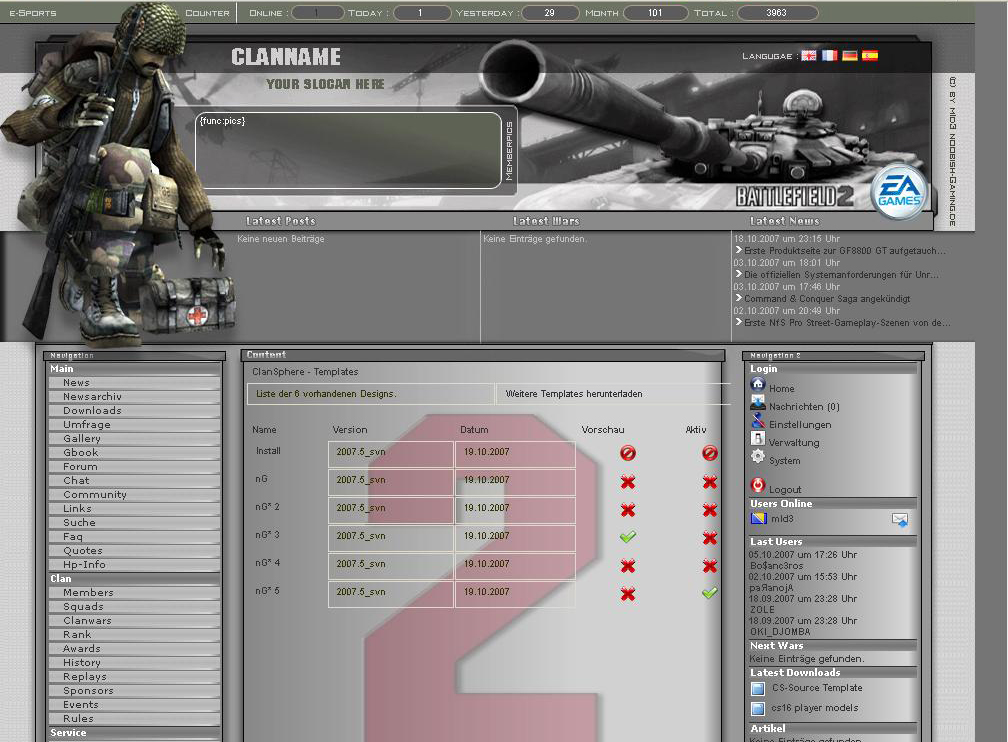1008x742 pixels.
Task: Click the Home icon in Login panel
Action: point(758,386)
